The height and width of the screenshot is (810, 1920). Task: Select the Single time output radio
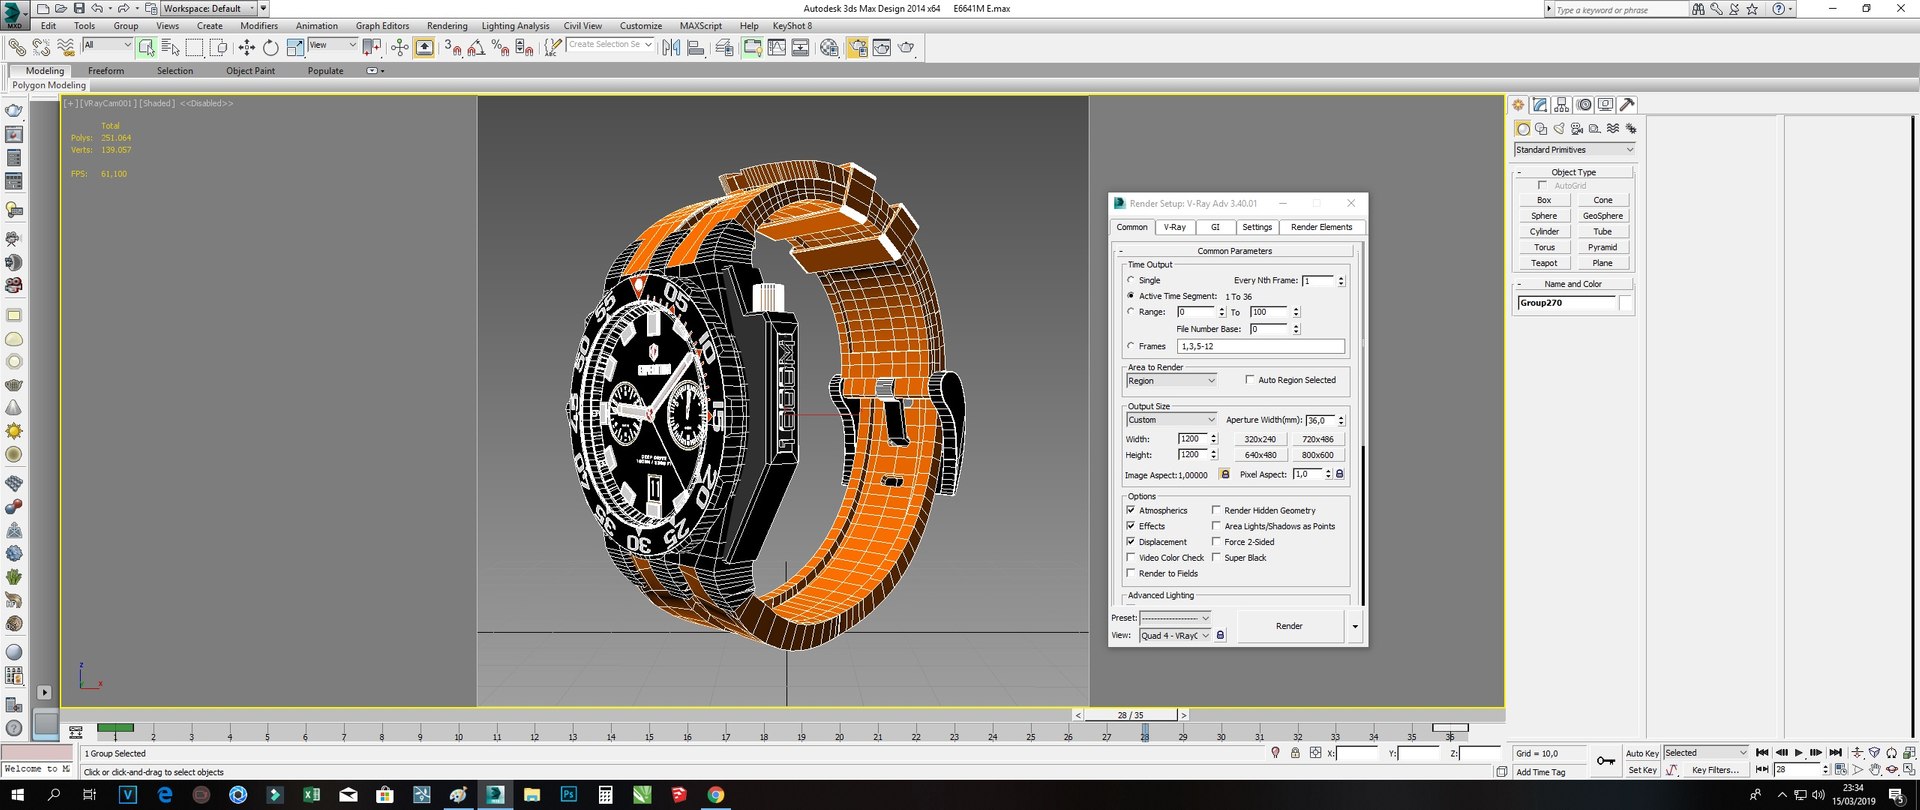click(x=1131, y=280)
